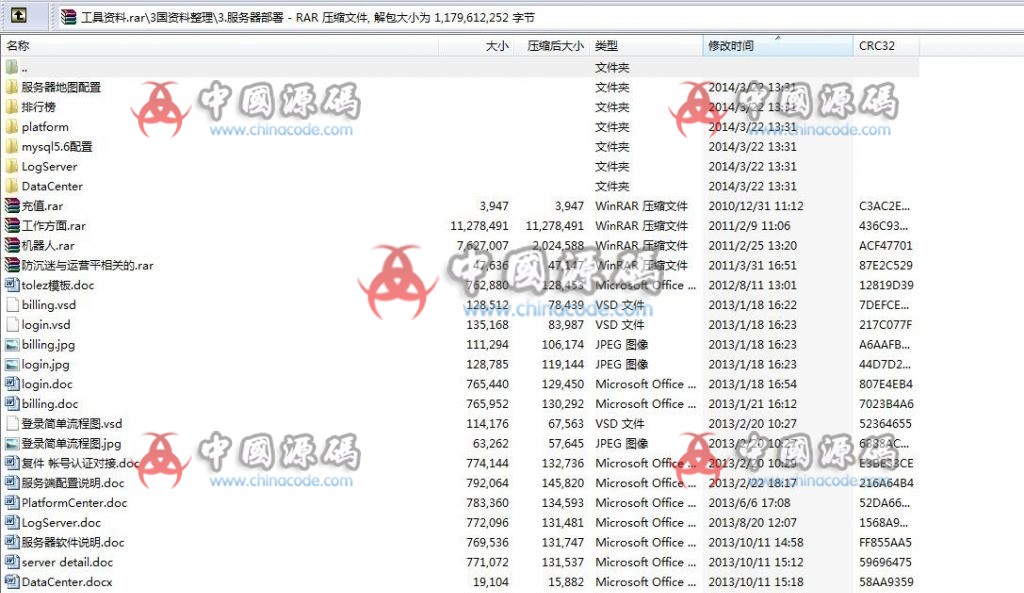The width and height of the screenshot is (1024, 593).
Task: Click the up-level navigation icon in toolbar
Action: [x=20, y=15]
